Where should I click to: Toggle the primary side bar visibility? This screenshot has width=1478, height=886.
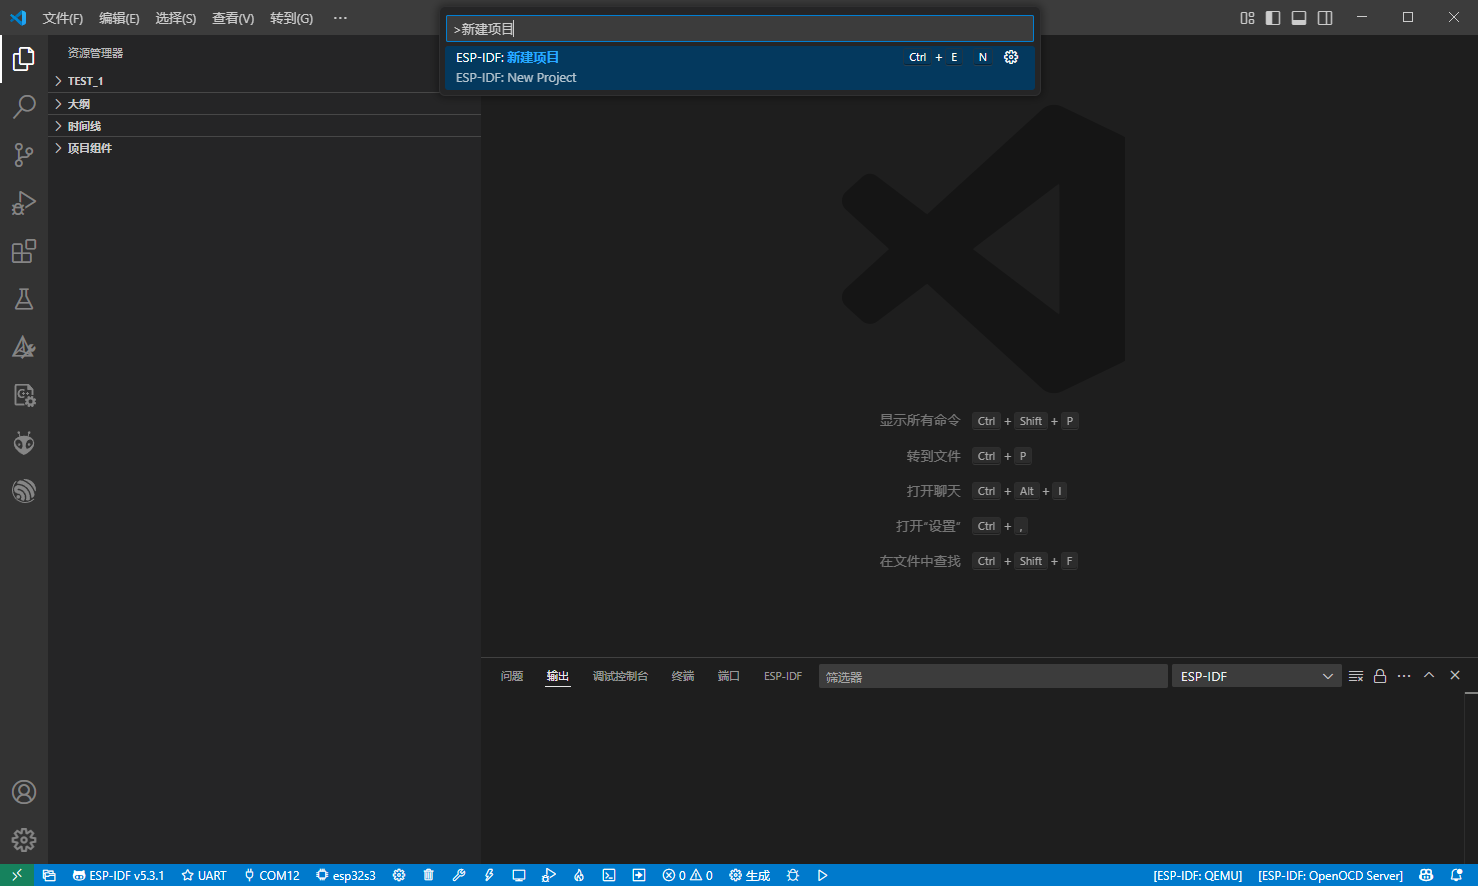(x=1273, y=18)
